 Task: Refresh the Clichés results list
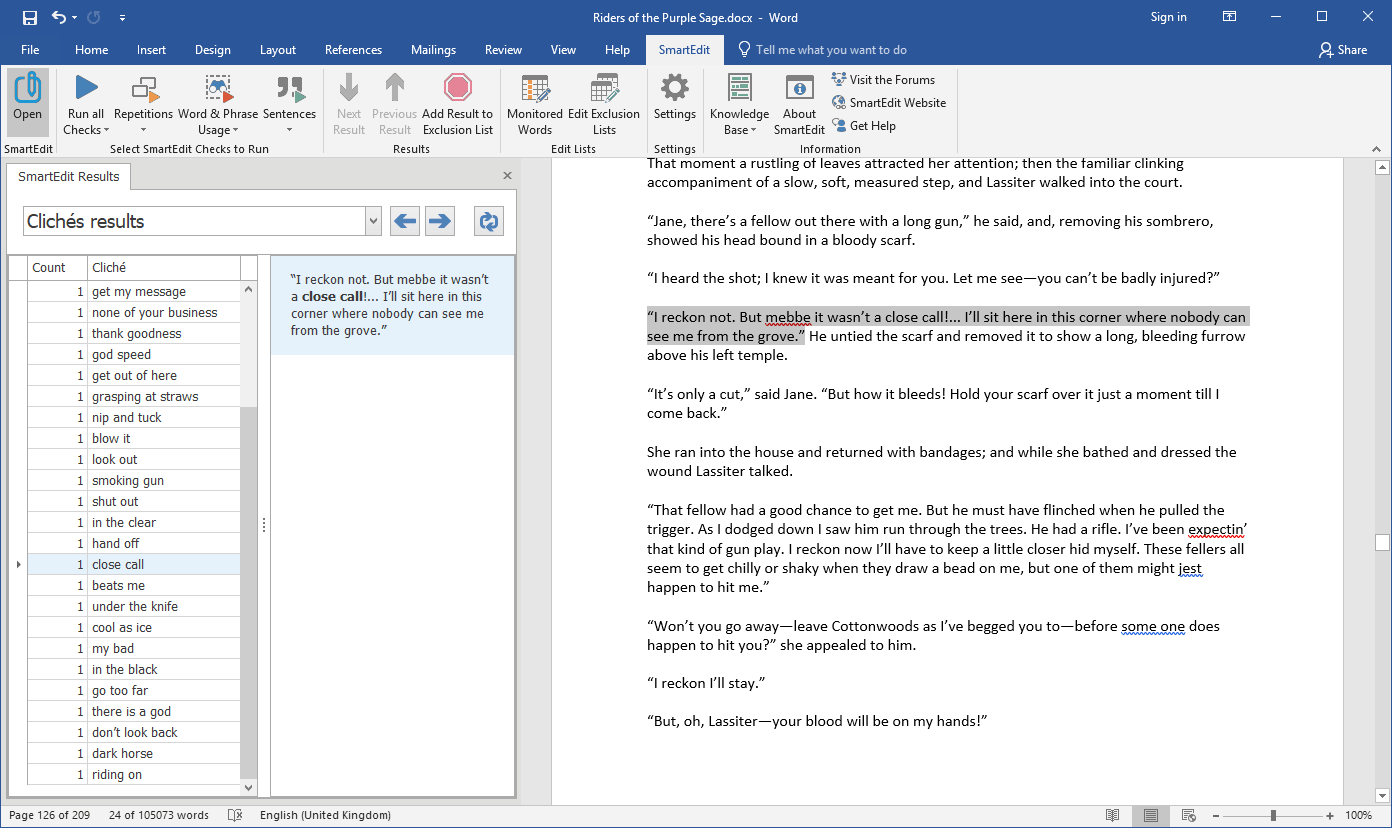488,221
